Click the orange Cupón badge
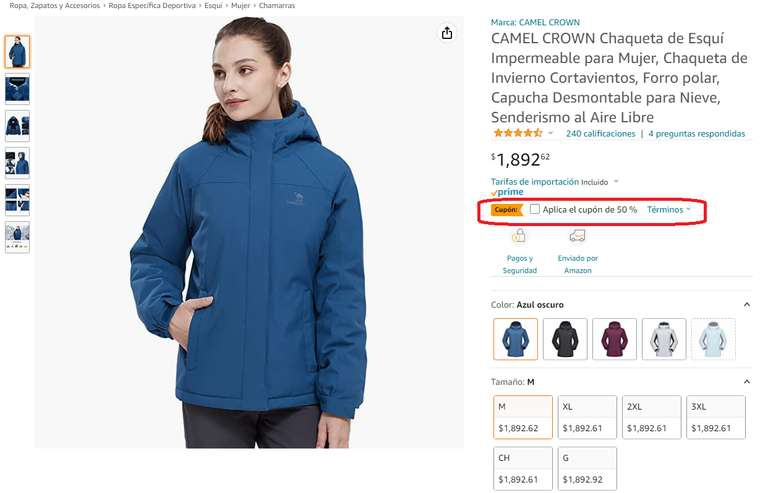The image size is (768, 493). [x=507, y=210]
